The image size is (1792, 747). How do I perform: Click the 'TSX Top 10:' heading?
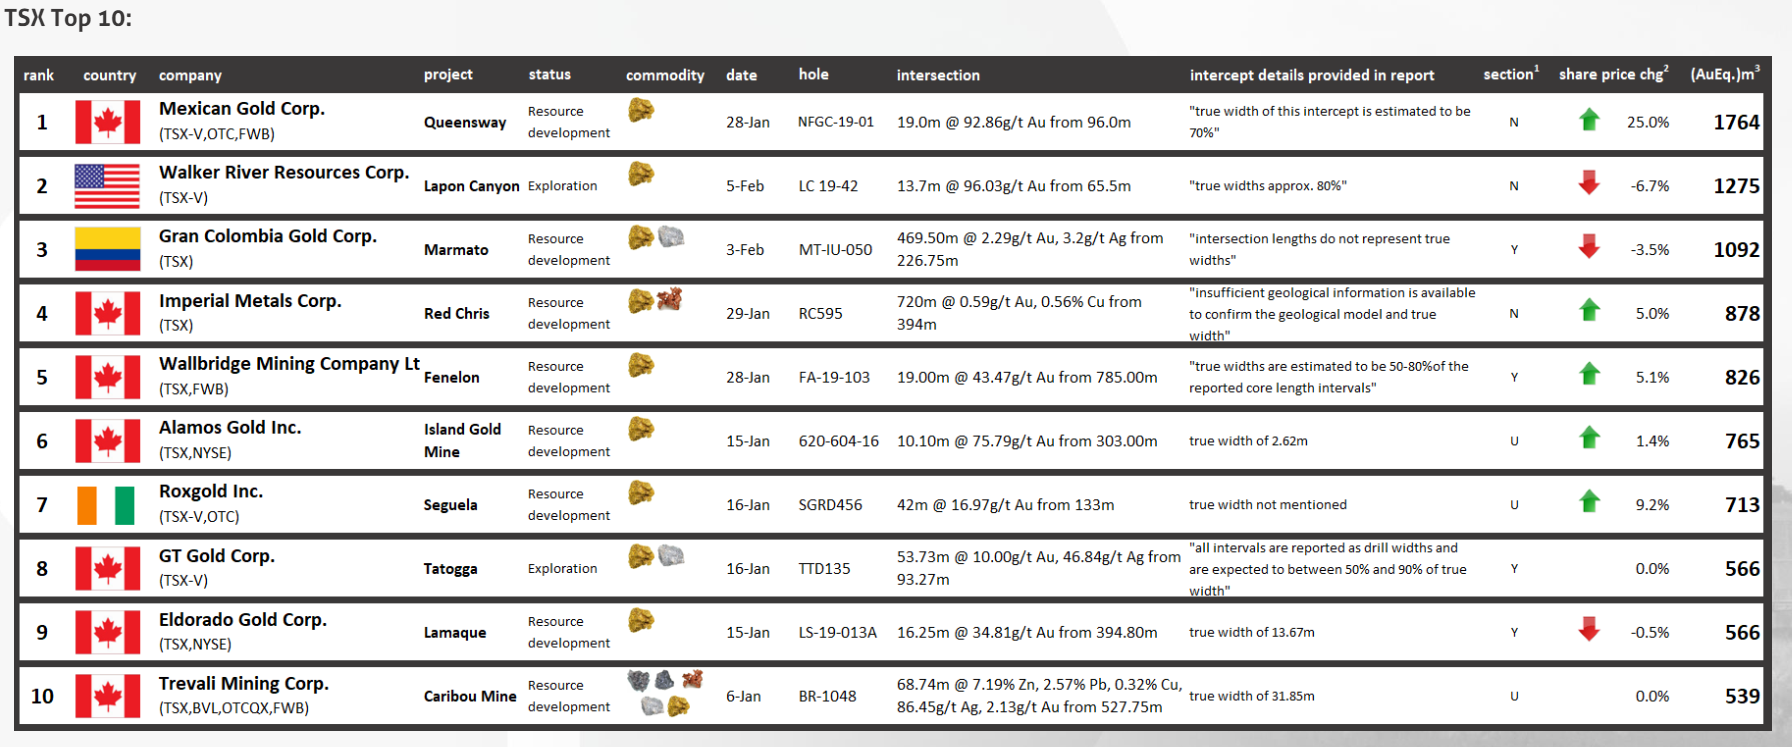pyautogui.click(x=68, y=18)
